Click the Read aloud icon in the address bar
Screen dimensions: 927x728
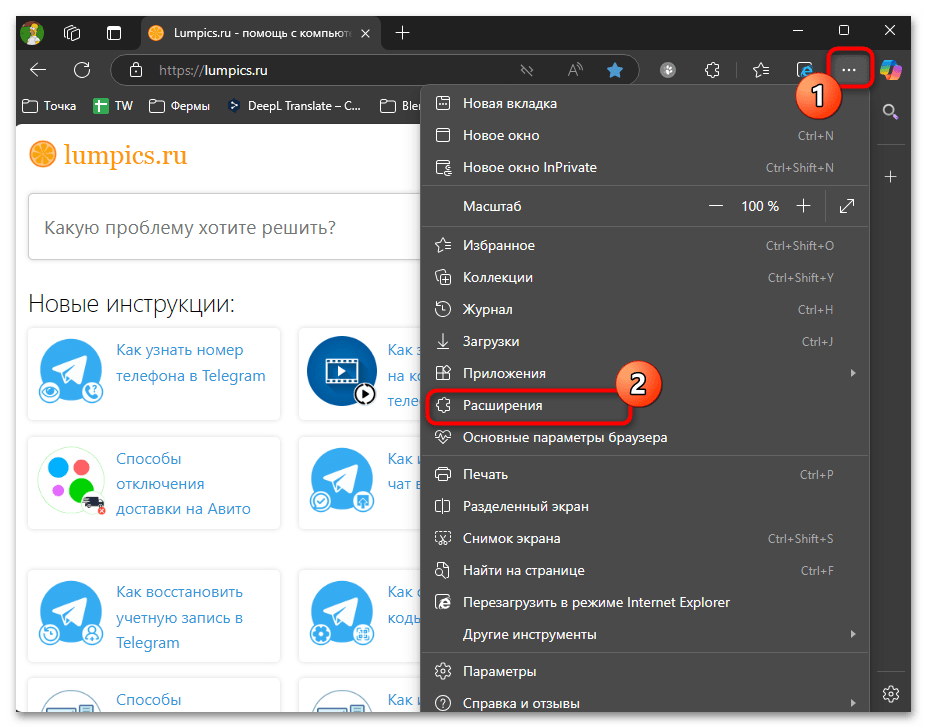(x=575, y=70)
